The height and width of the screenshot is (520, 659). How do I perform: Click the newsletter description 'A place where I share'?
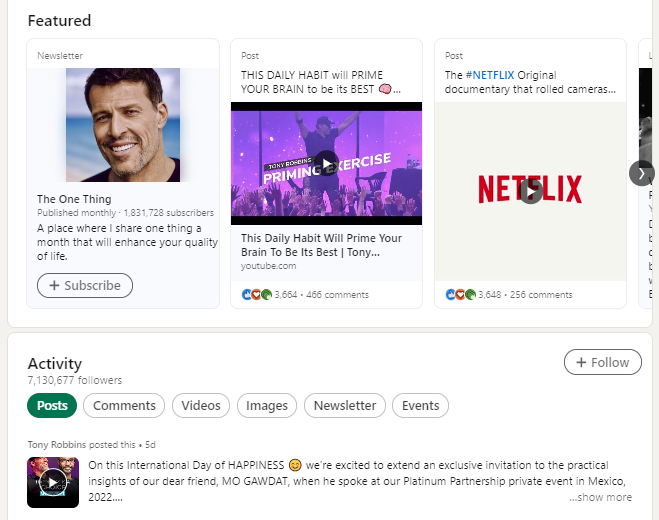pyautogui.click(x=127, y=242)
